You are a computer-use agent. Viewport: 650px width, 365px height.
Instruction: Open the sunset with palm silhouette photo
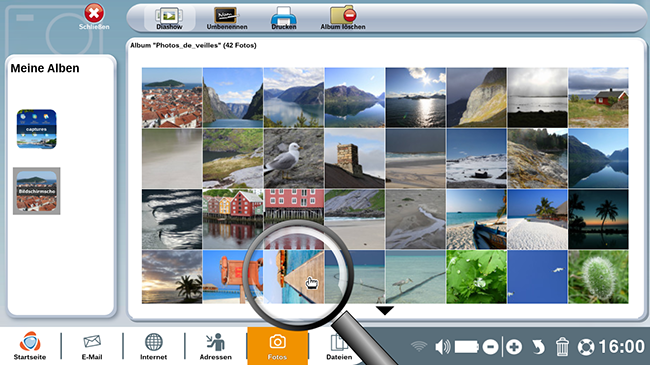[172, 277]
